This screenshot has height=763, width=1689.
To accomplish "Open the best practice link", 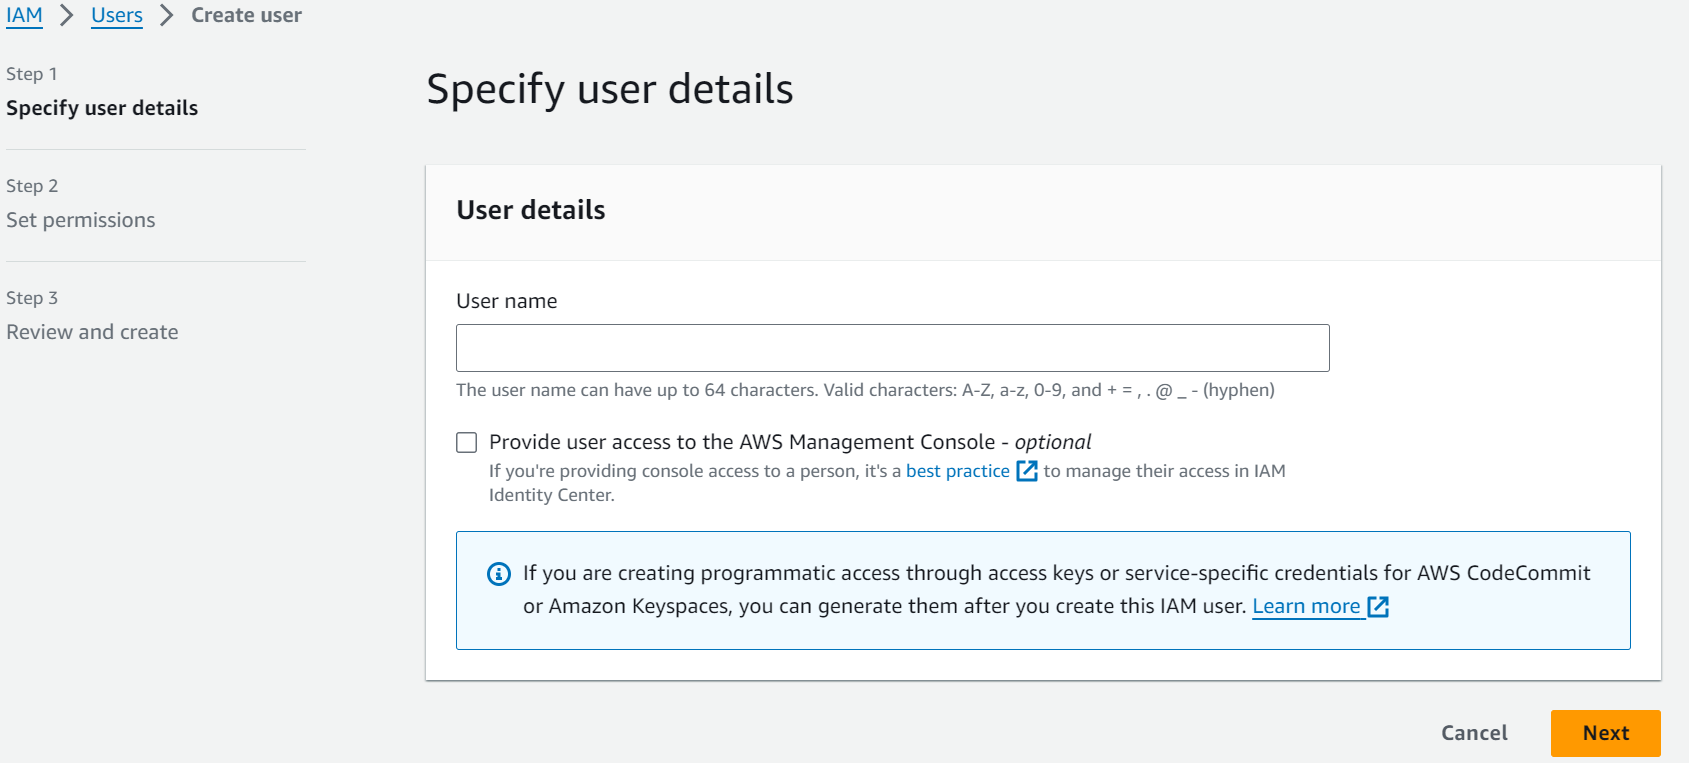I will pyautogui.click(x=958, y=471).
